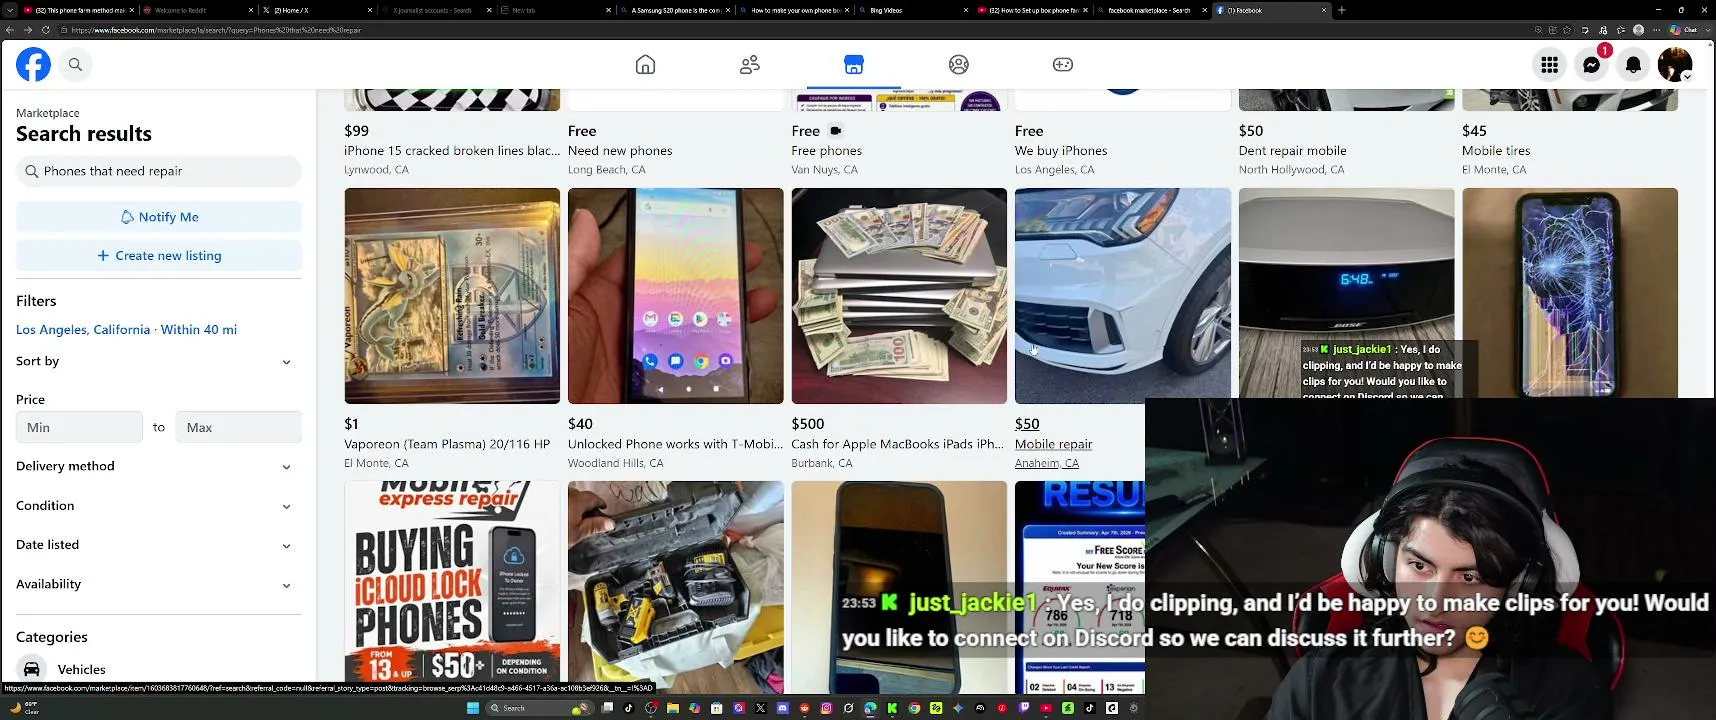
Task: Open the white car bumper listing photo
Action: pyautogui.click(x=1123, y=296)
